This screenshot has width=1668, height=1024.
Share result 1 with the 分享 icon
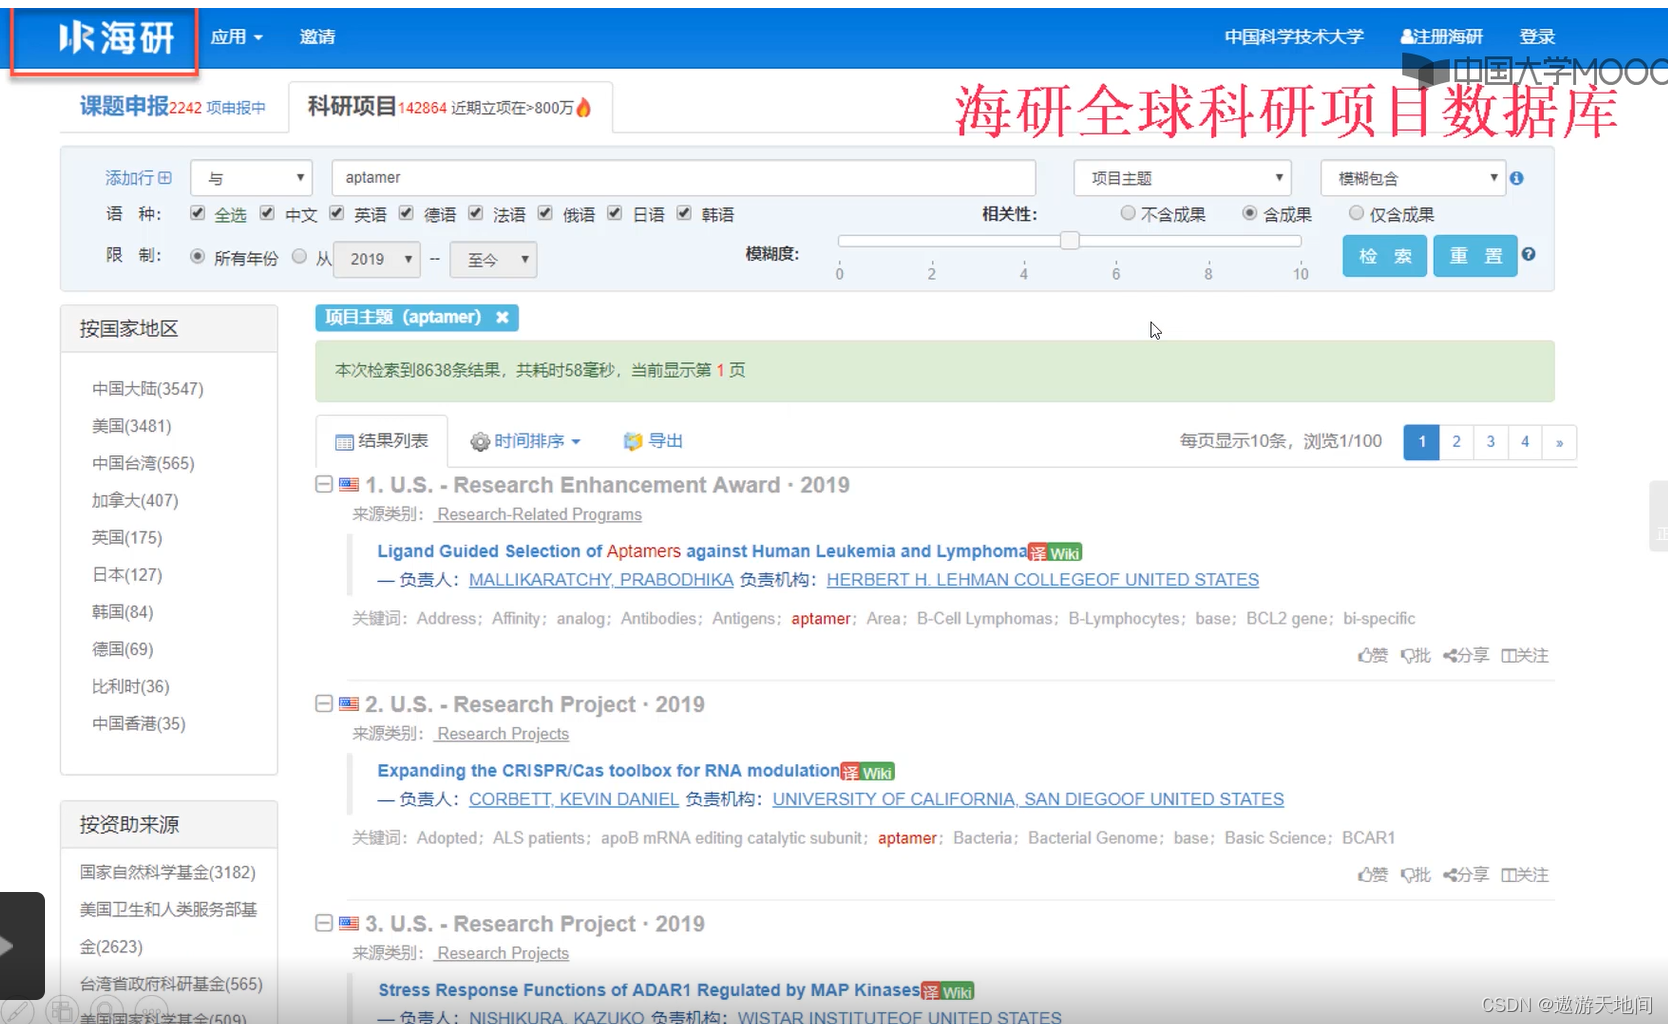coord(1466,655)
